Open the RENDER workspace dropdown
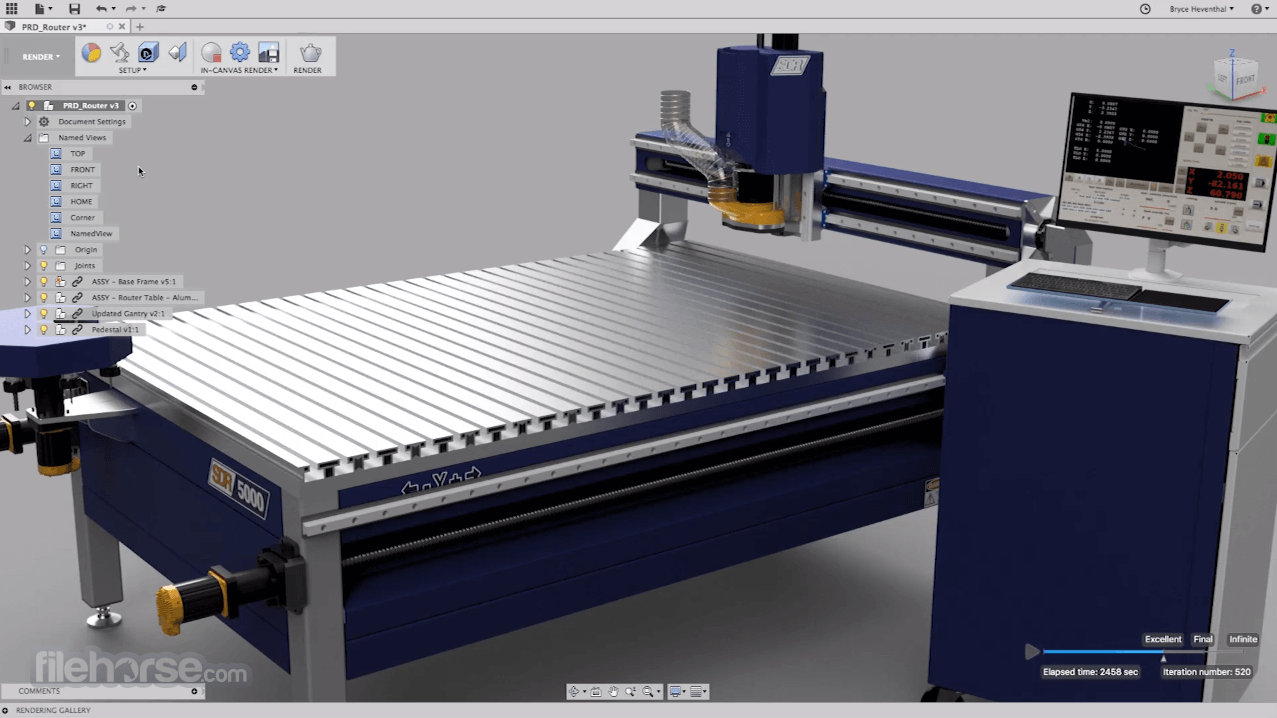This screenshot has height=718, width=1277. pyautogui.click(x=41, y=57)
